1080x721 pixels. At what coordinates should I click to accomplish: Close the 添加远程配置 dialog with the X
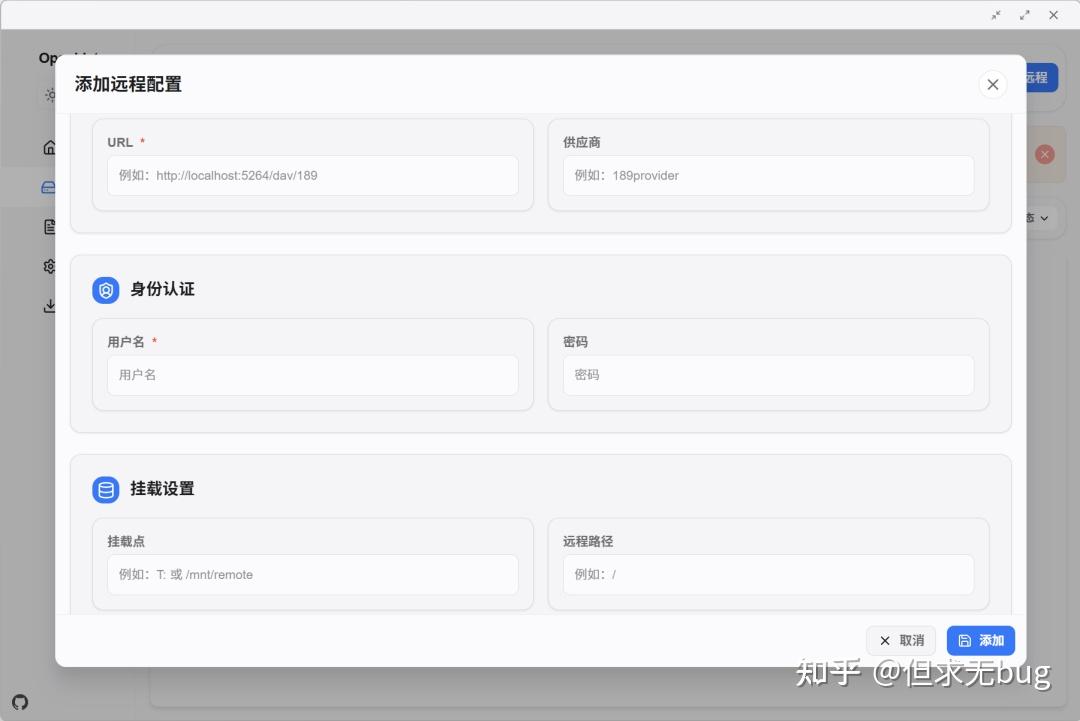(x=993, y=84)
